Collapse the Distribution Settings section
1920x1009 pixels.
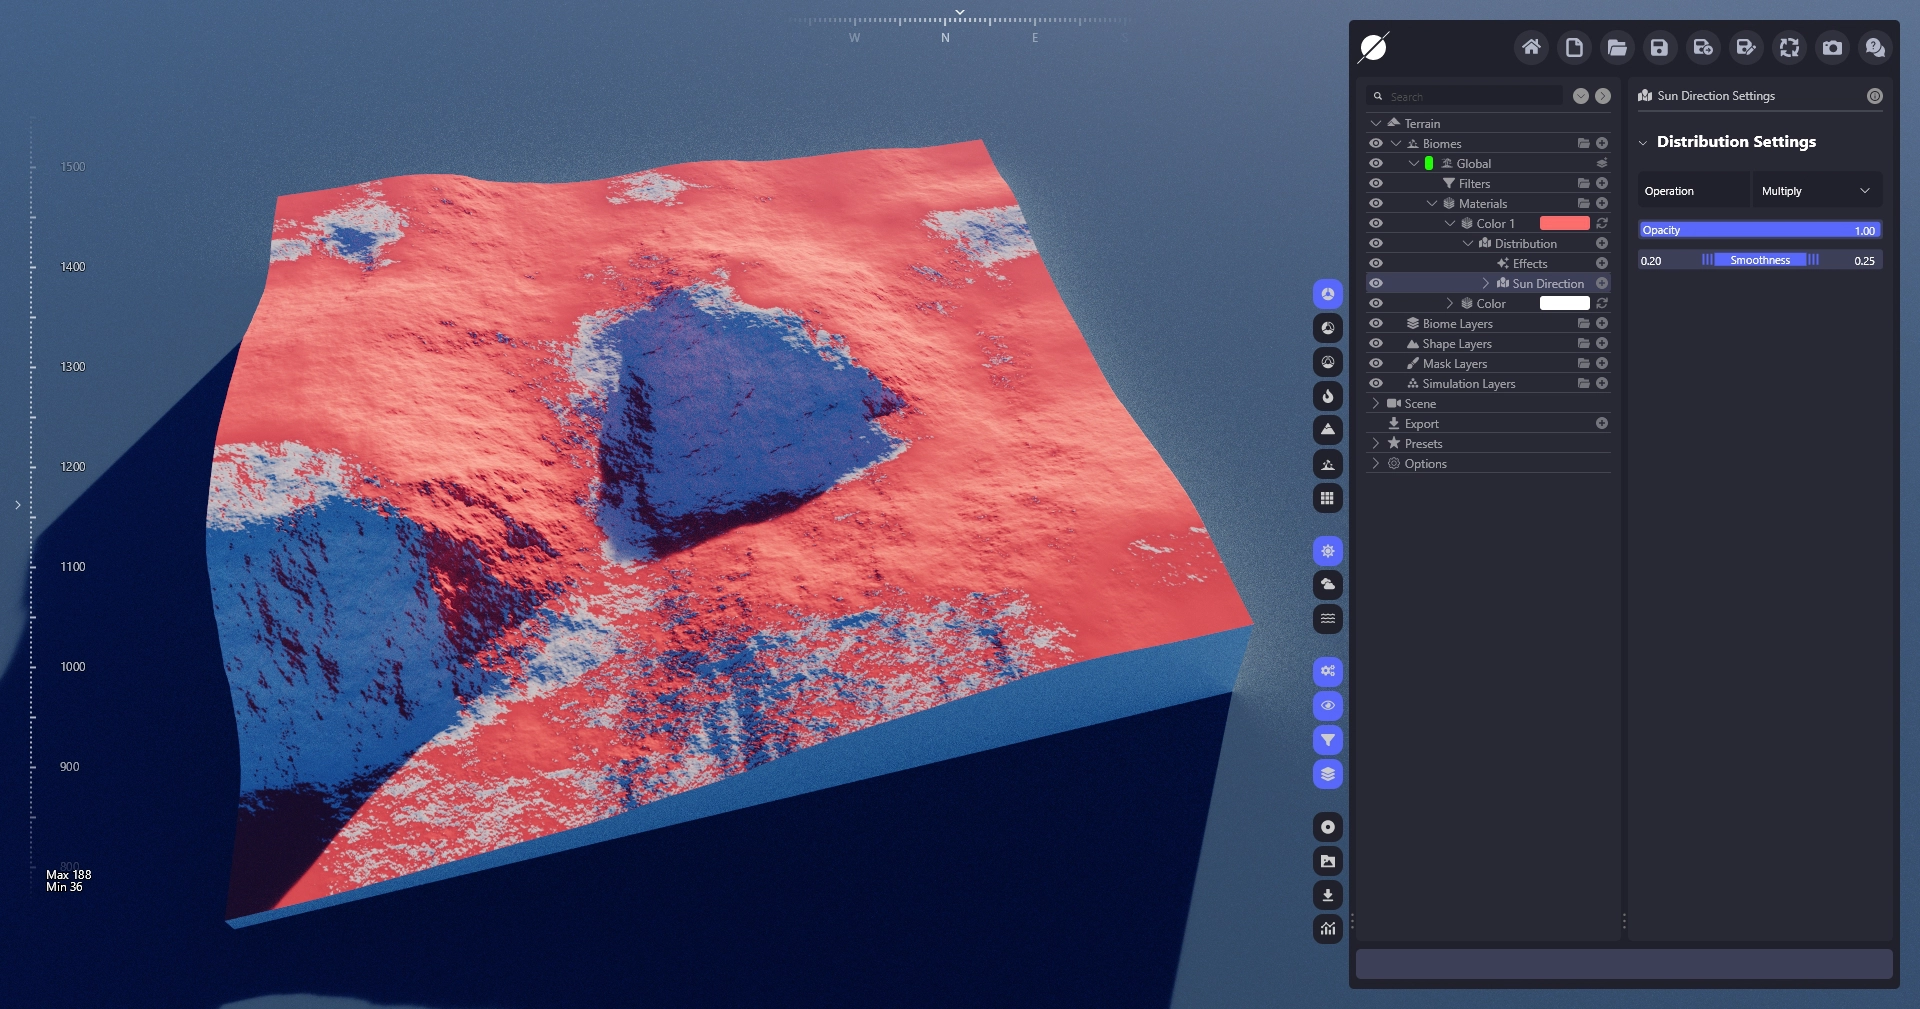click(x=1643, y=142)
